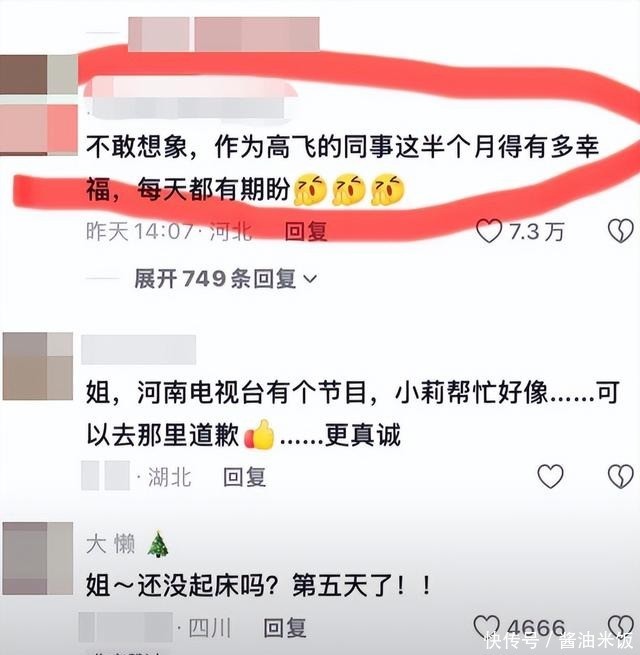This screenshot has width=640, height=655.
Task: Open the username 大懒
Action: point(110,544)
